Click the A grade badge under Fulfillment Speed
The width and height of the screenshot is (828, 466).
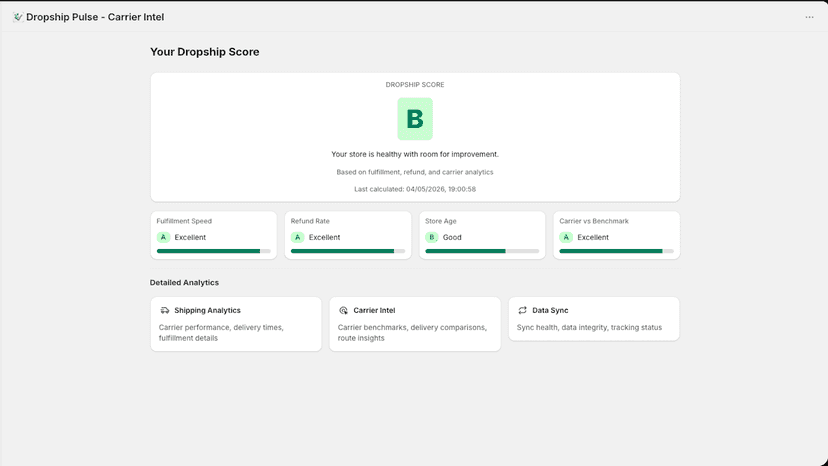(x=163, y=237)
